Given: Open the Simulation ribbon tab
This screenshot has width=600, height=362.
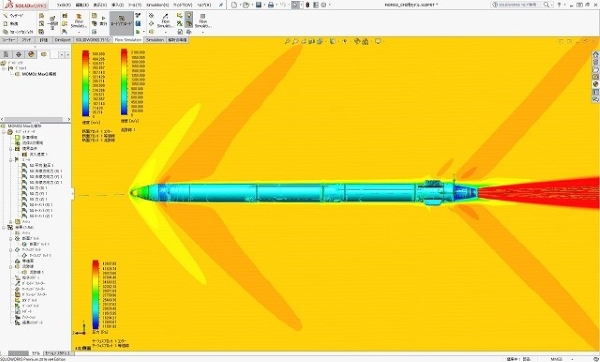Looking at the screenshot, I should pyautogui.click(x=155, y=40).
